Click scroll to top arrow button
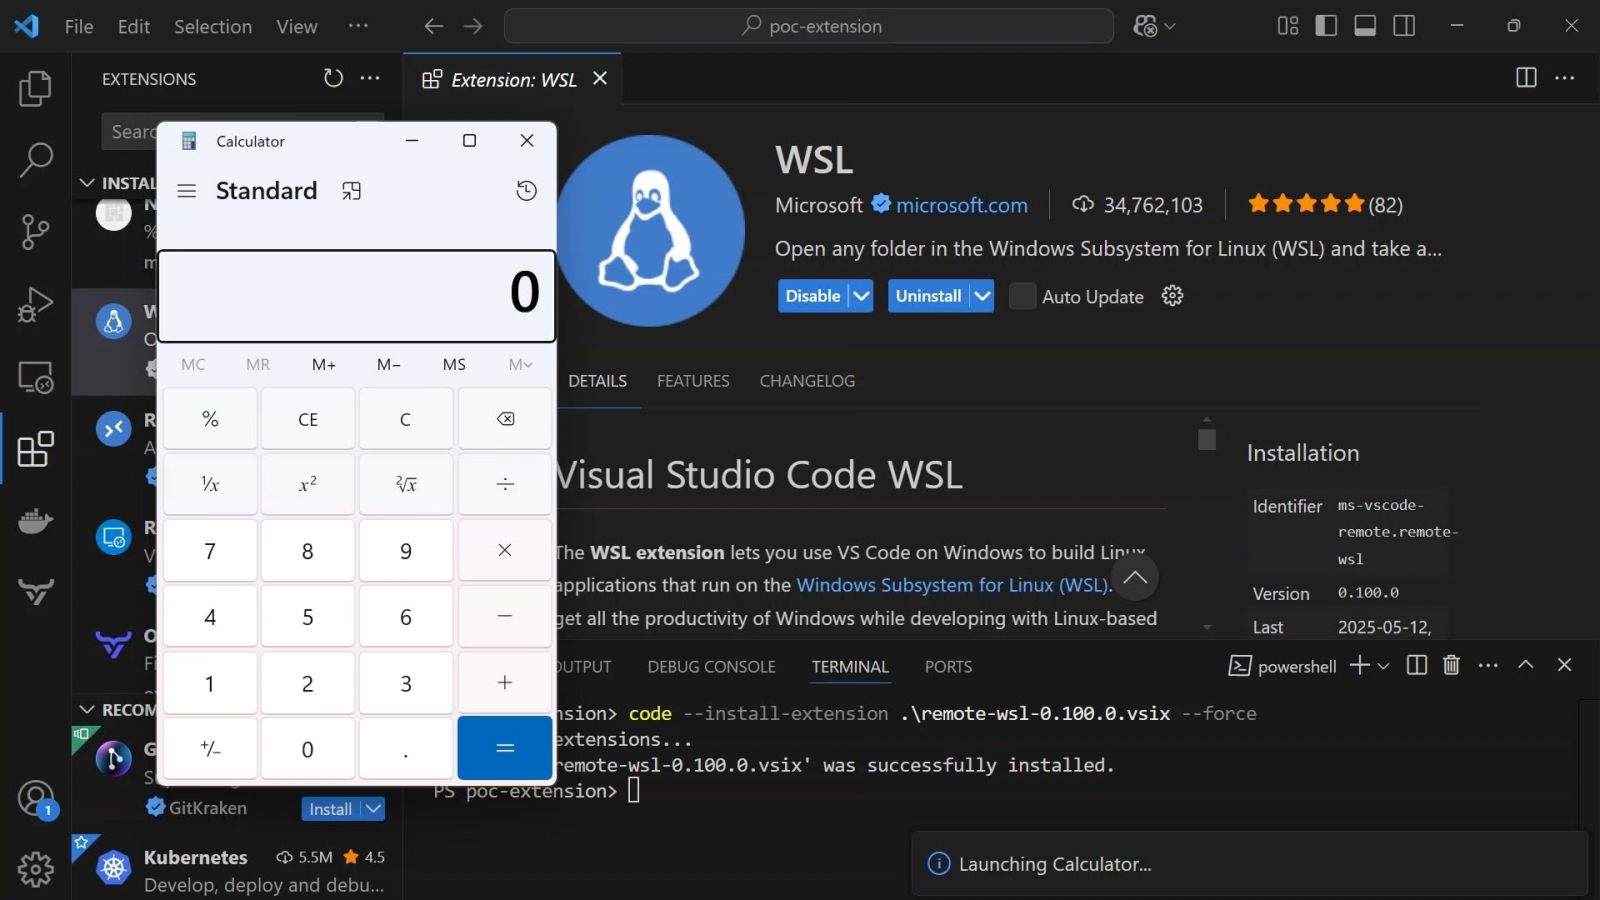 1134,577
